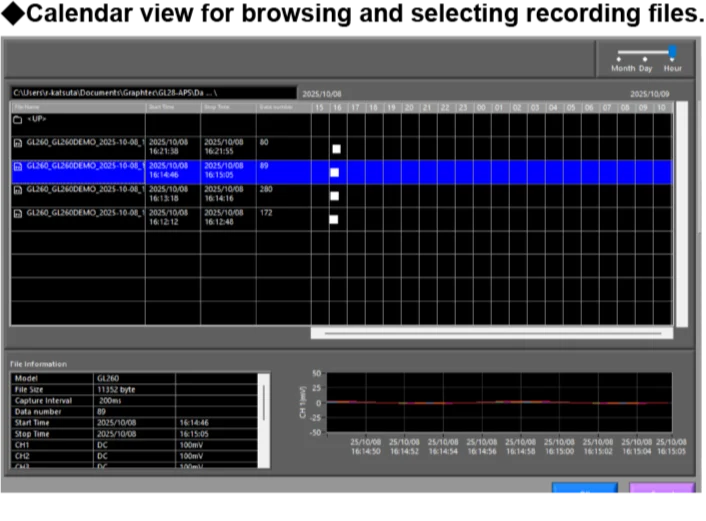Set timeline scale slider to Hour

[x=673, y=53]
